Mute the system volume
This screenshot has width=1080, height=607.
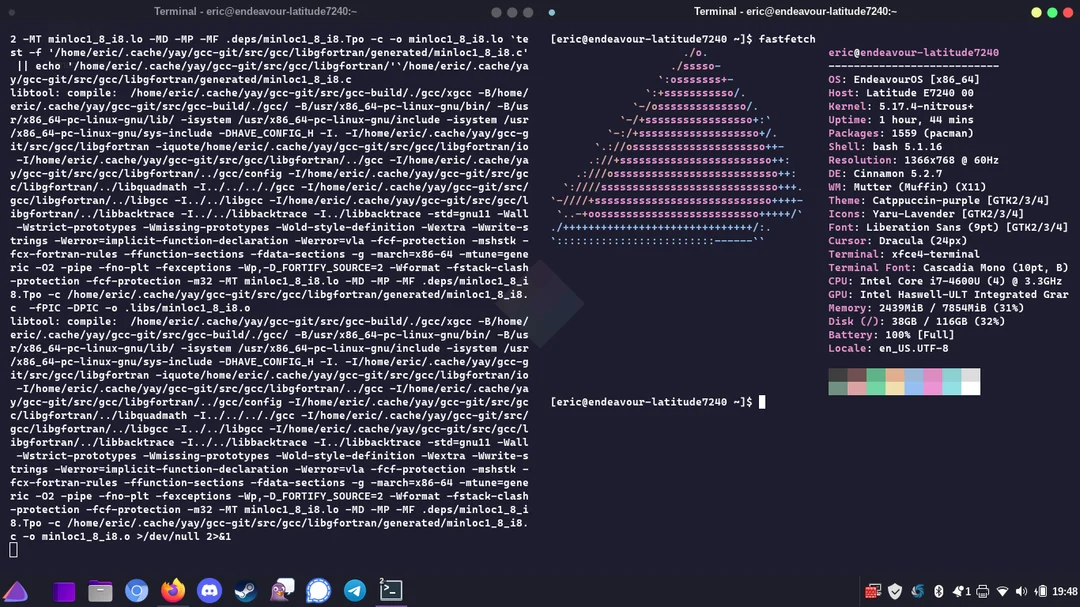pyautogui.click(x=1020, y=590)
